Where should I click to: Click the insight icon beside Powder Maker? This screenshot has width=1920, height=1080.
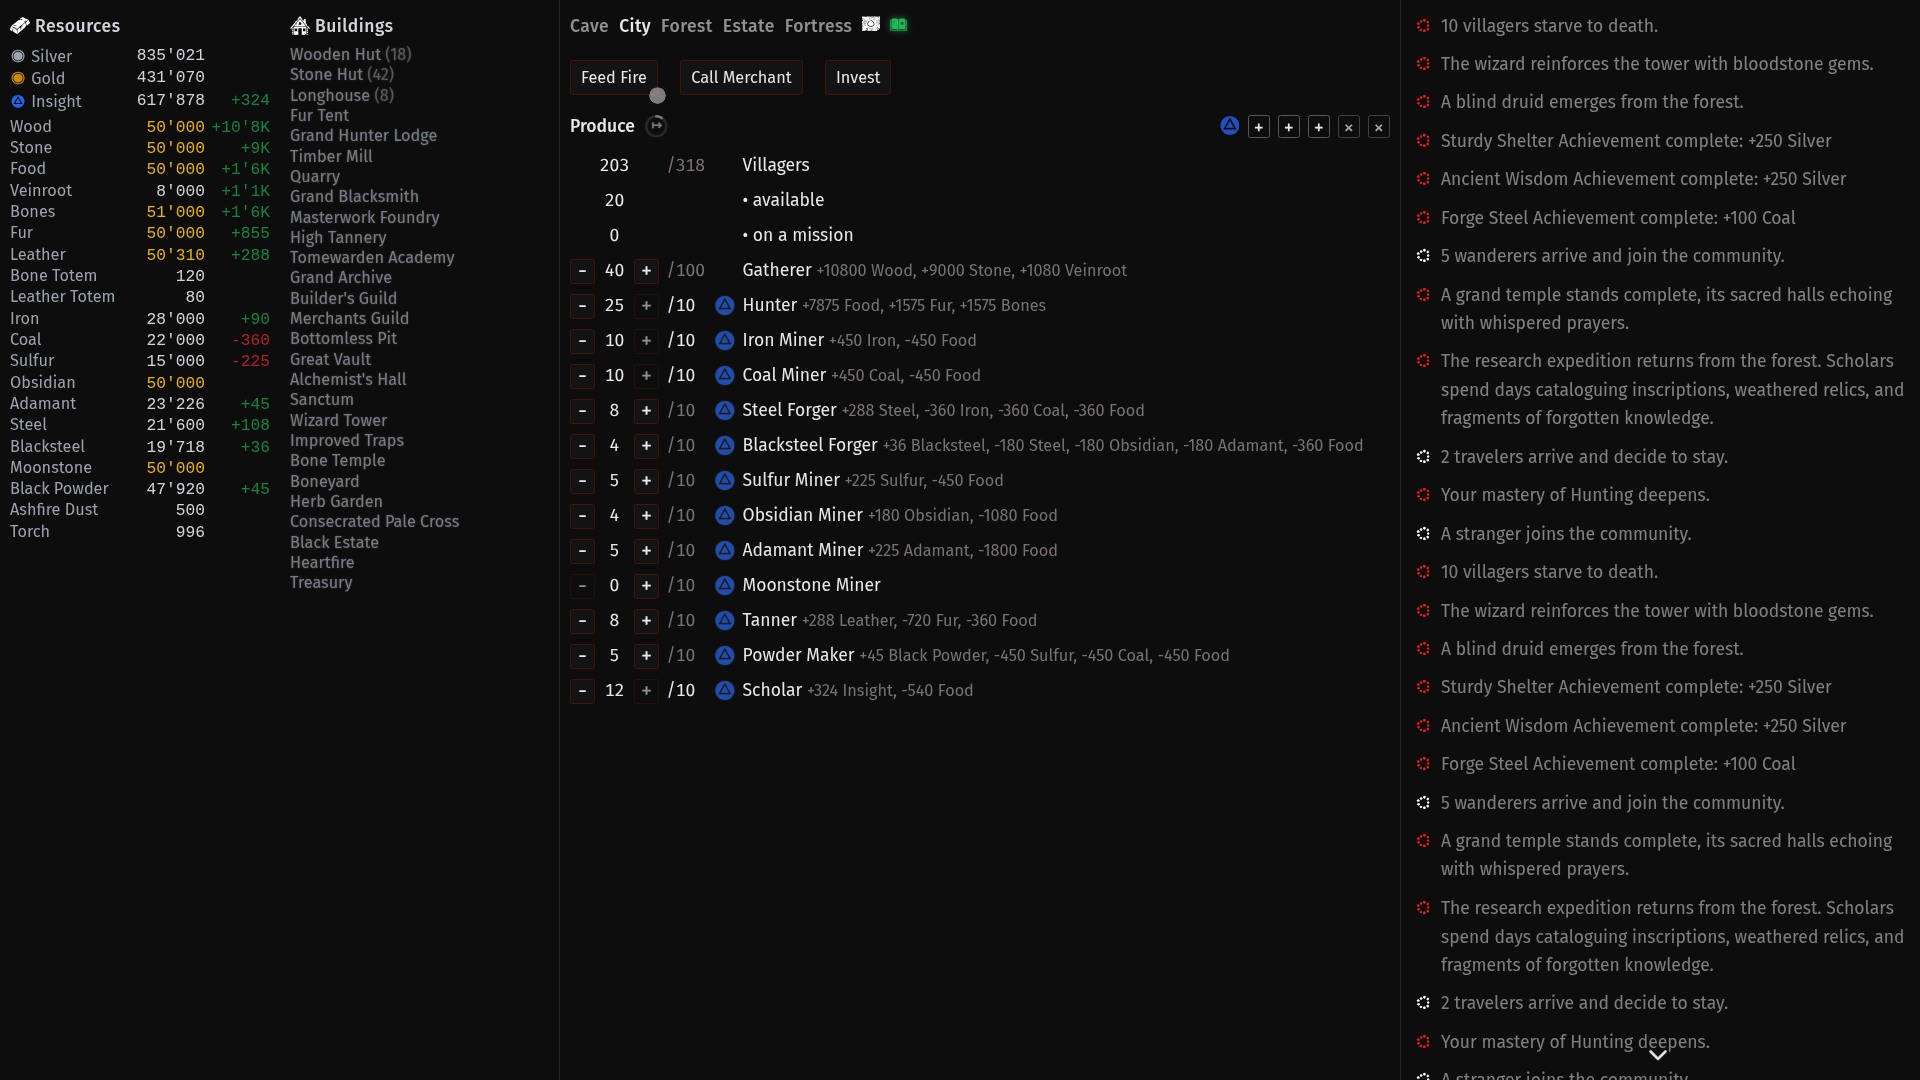click(x=725, y=656)
